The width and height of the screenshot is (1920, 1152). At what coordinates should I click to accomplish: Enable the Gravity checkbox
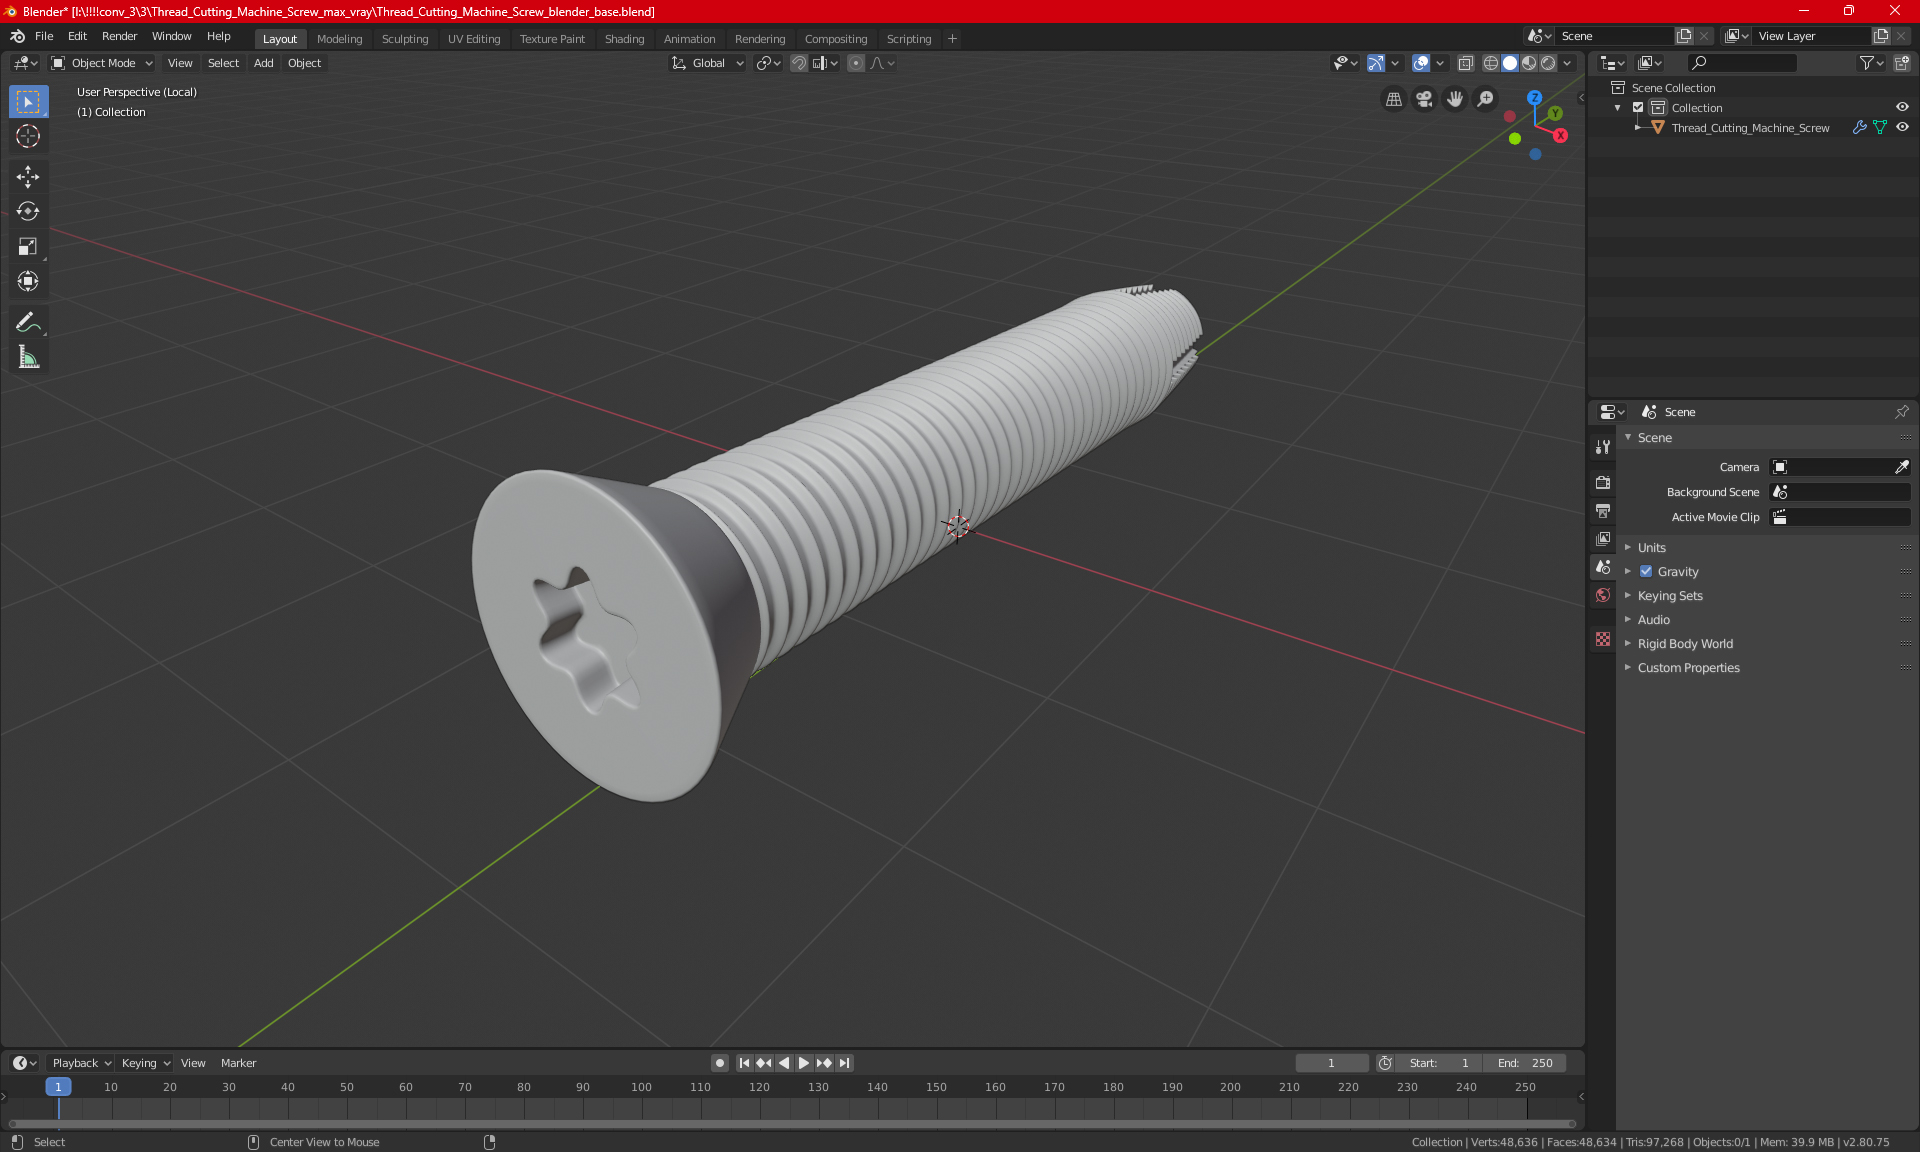pos(1646,572)
